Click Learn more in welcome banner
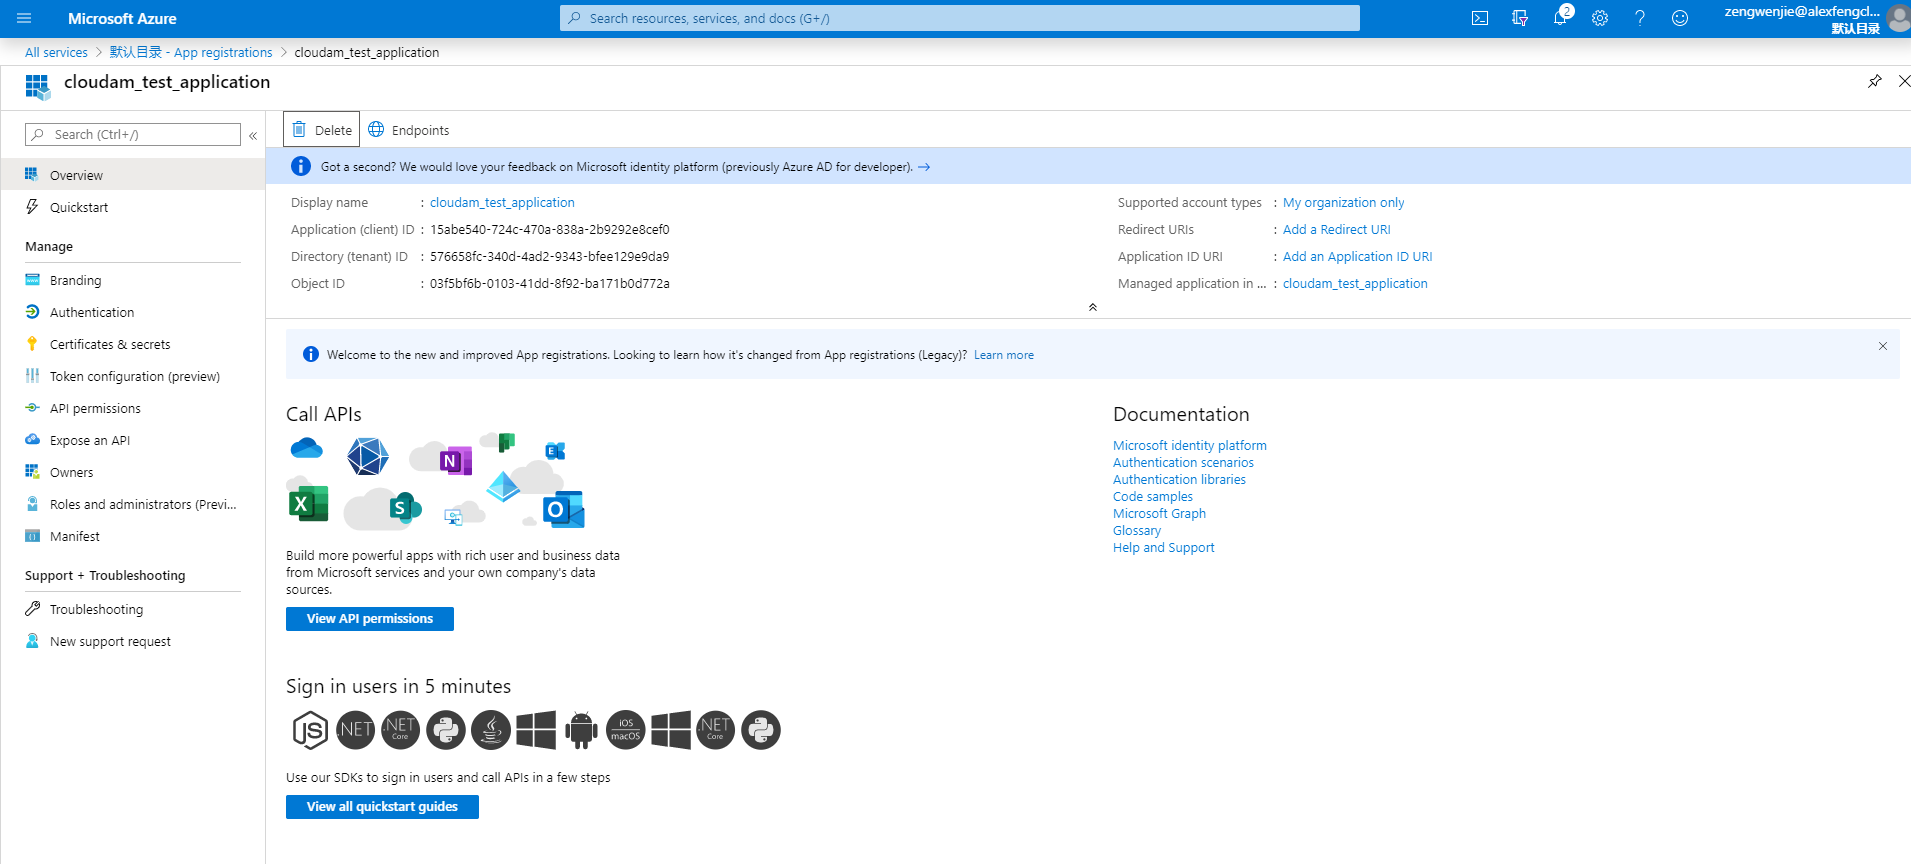Image resolution: width=1911 pixels, height=864 pixels. pos(1004,355)
